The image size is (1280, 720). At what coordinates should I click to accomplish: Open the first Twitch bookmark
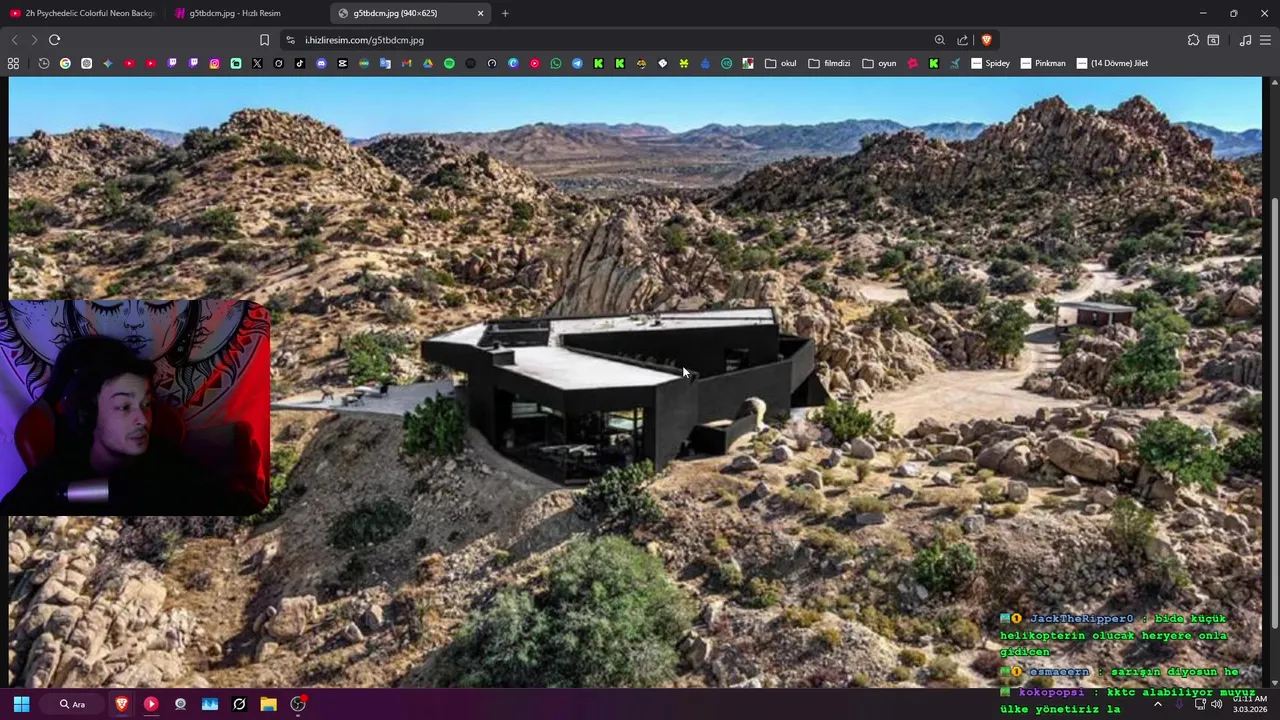pyautogui.click(x=172, y=63)
